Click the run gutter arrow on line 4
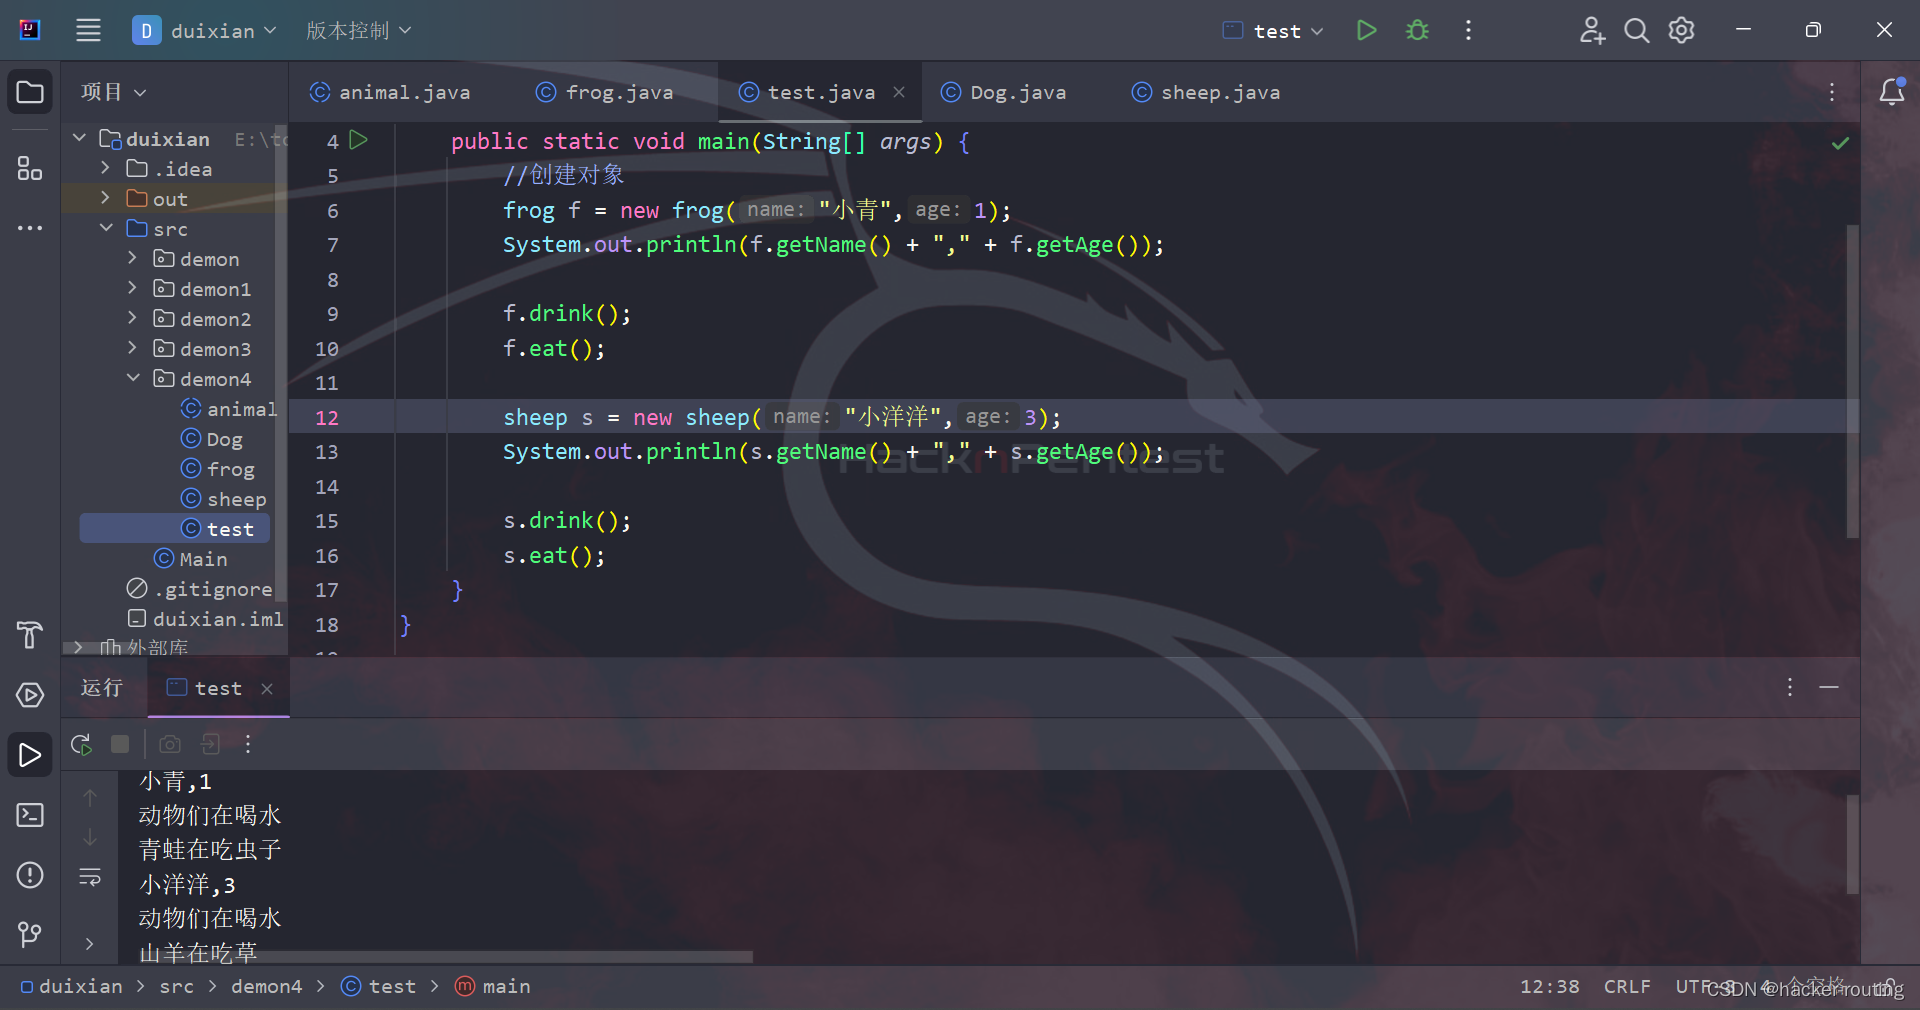Image resolution: width=1920 pixels, height=1010 pixels. click(x=359, y=140)
